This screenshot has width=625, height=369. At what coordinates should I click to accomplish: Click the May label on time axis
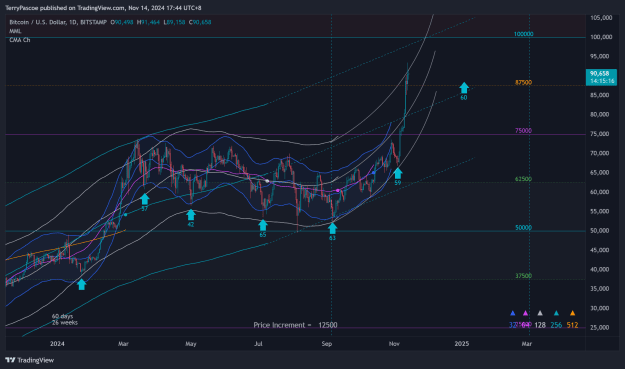191,343
